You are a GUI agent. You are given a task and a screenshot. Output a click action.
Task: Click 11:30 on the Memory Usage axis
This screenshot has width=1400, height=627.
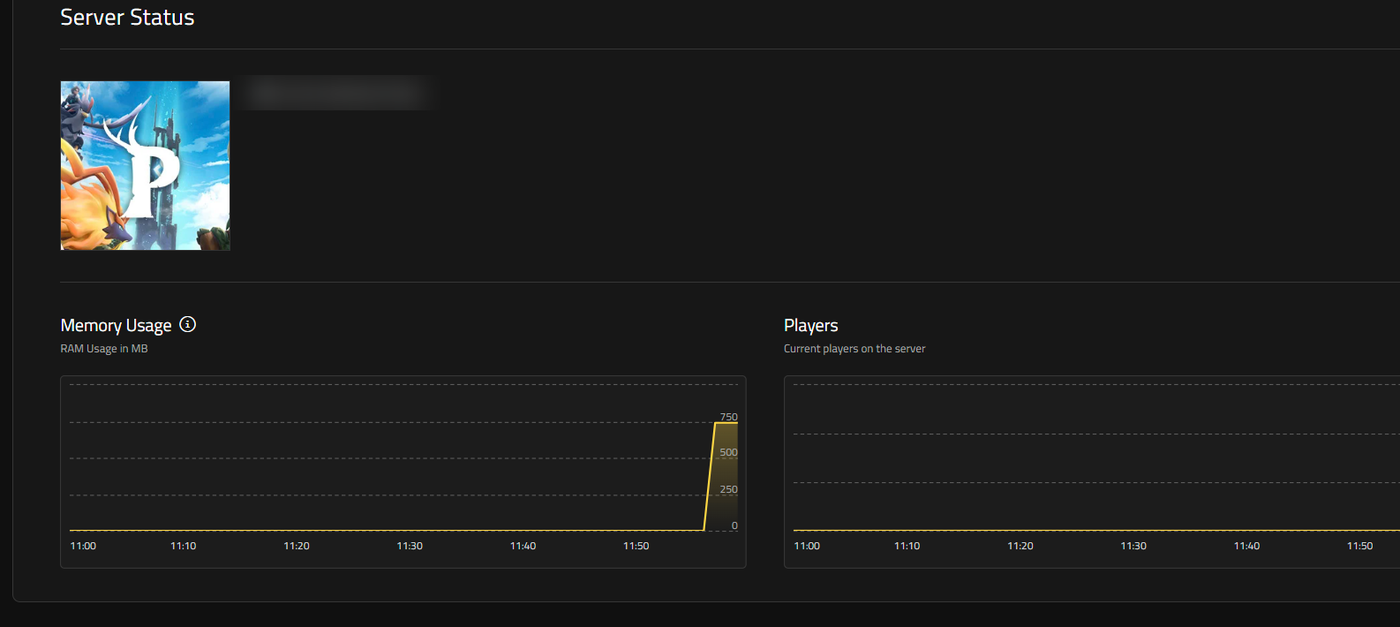(x=409, y=546)
